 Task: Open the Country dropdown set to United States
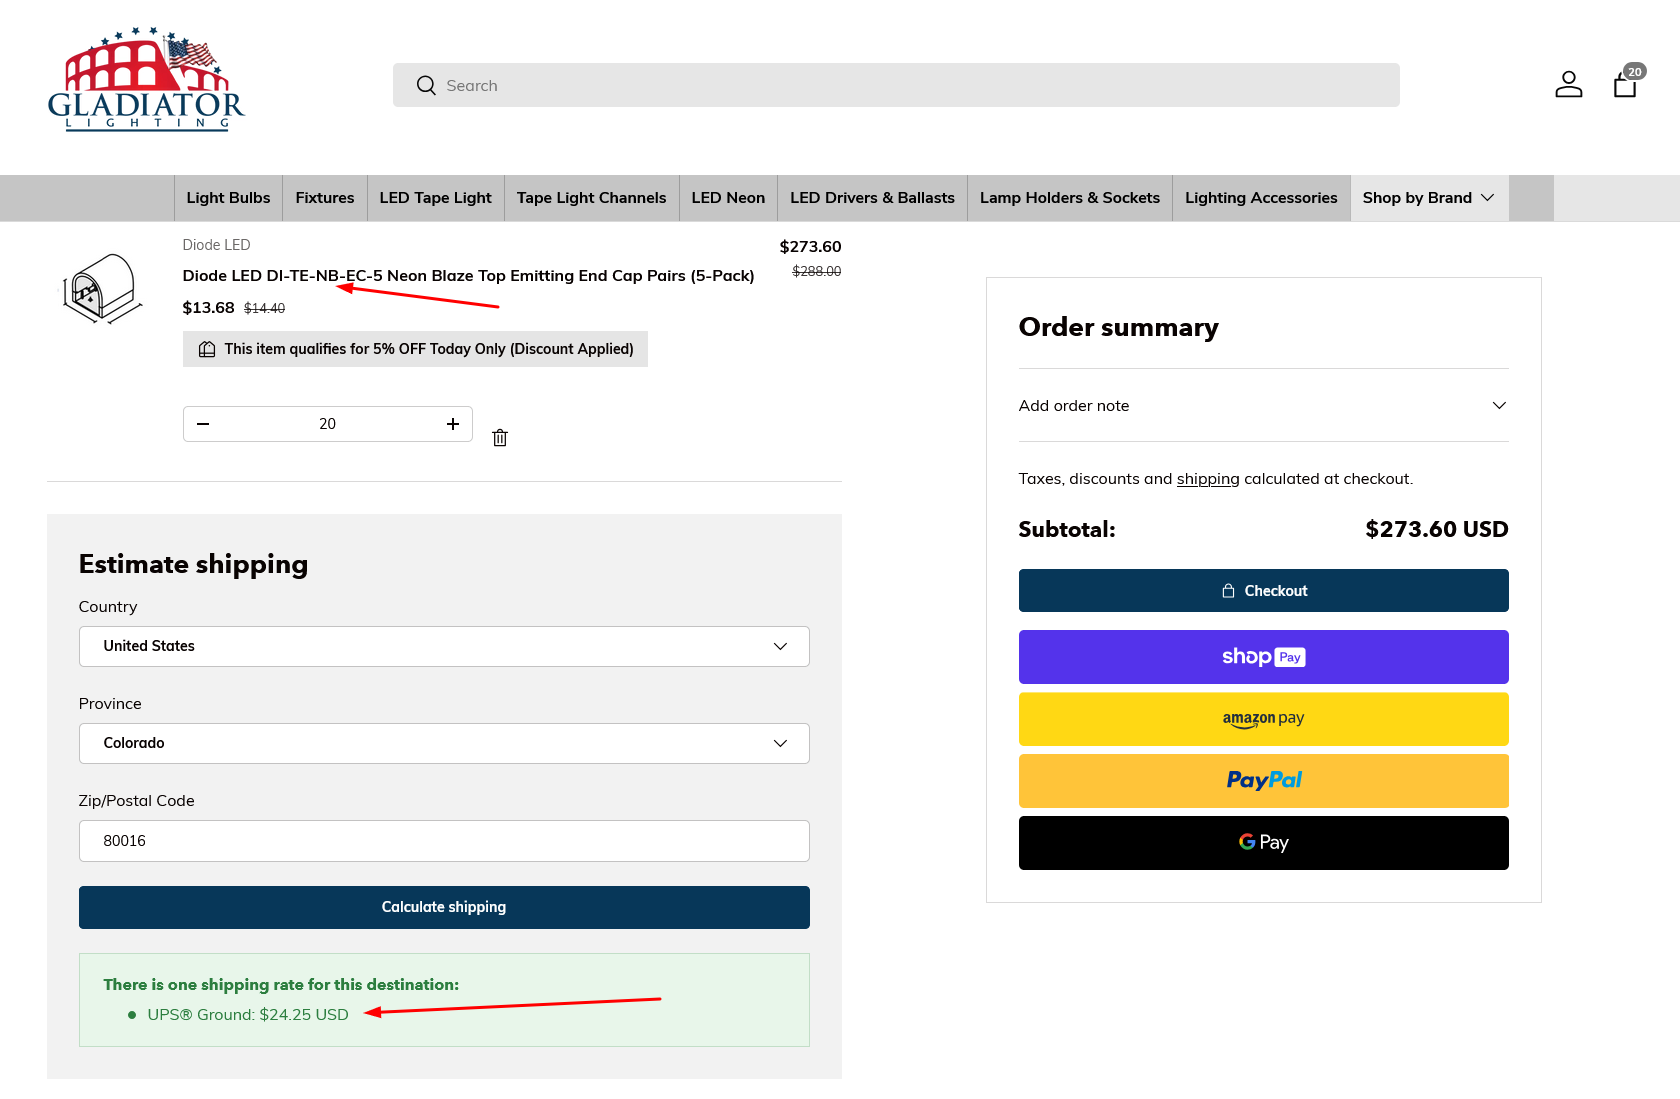pos(444,647)
